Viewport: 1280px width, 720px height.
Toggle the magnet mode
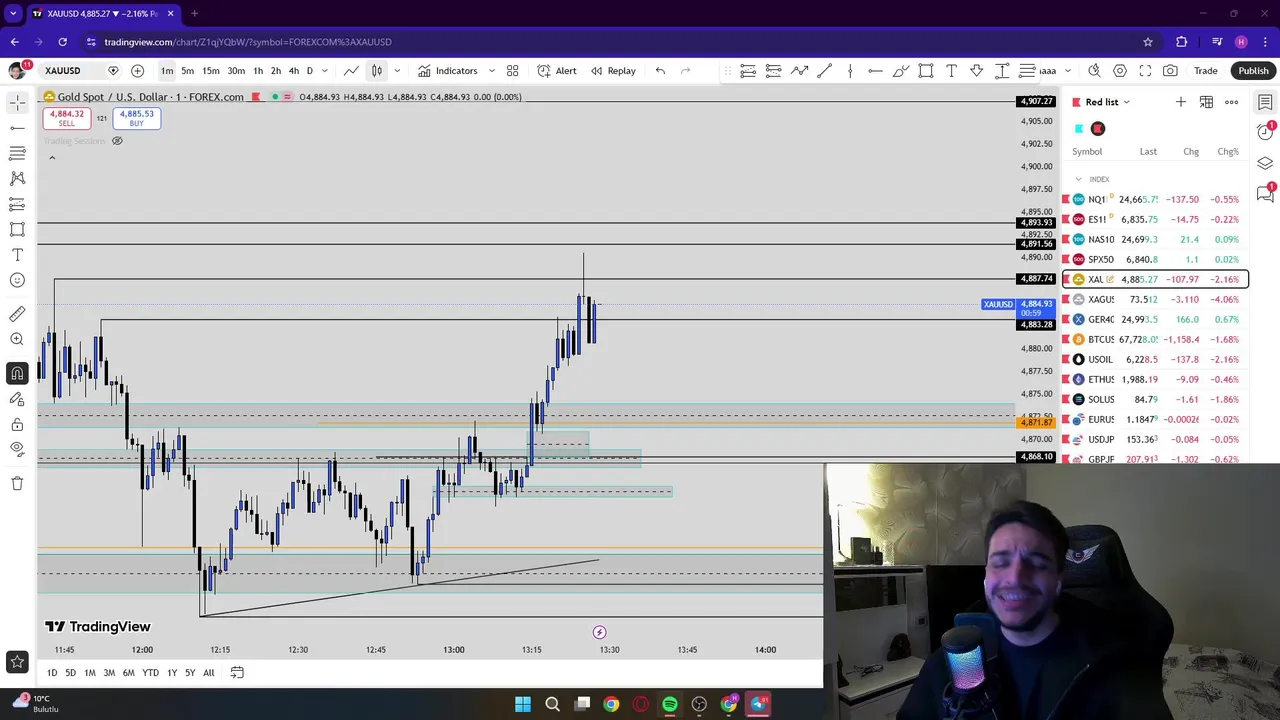[17, 373]
